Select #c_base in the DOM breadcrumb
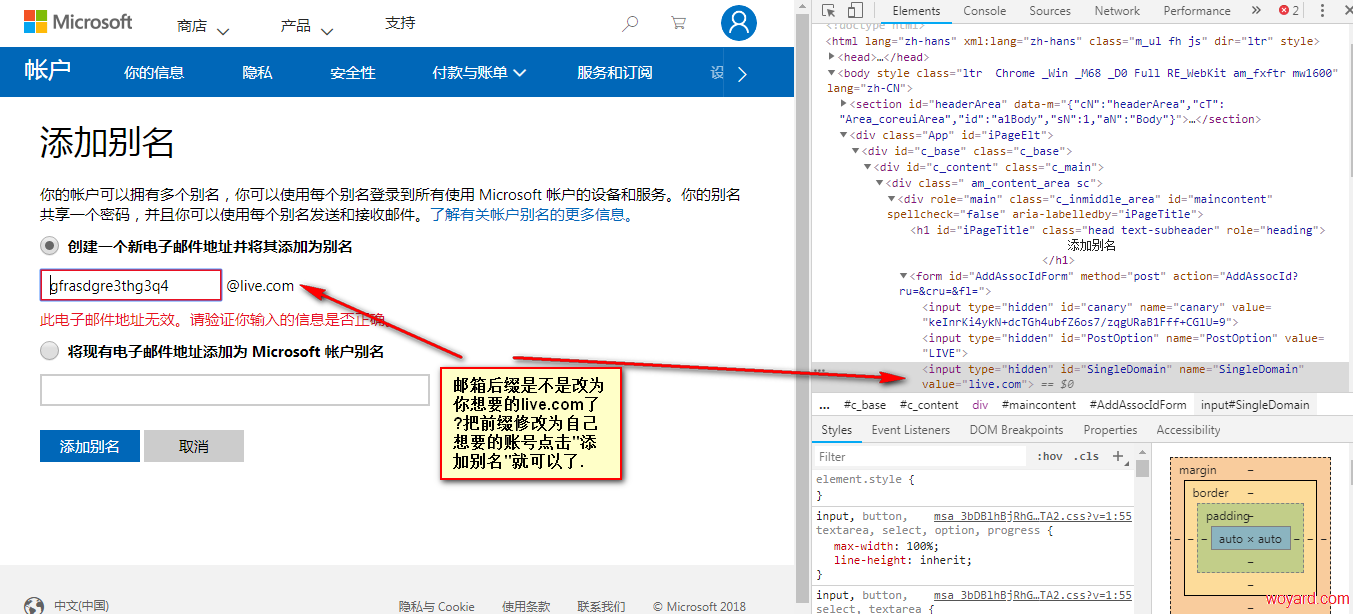This screenshot has width=1353, height=614. tap(866, 405)
